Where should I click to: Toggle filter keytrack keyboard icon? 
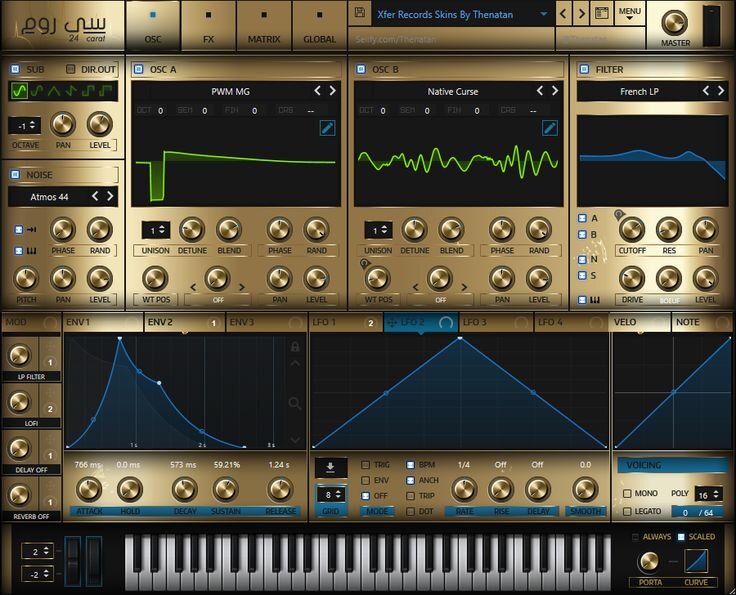pyautogui.click(x=594, y=299)
